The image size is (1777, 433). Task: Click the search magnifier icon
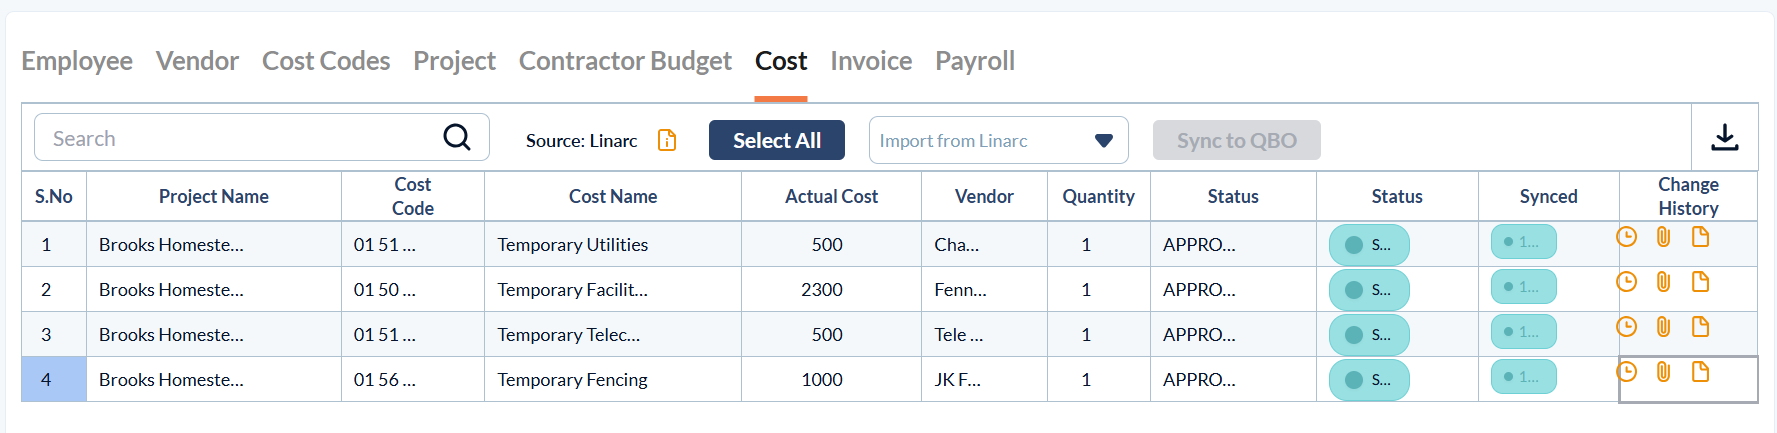click(457, 137)
